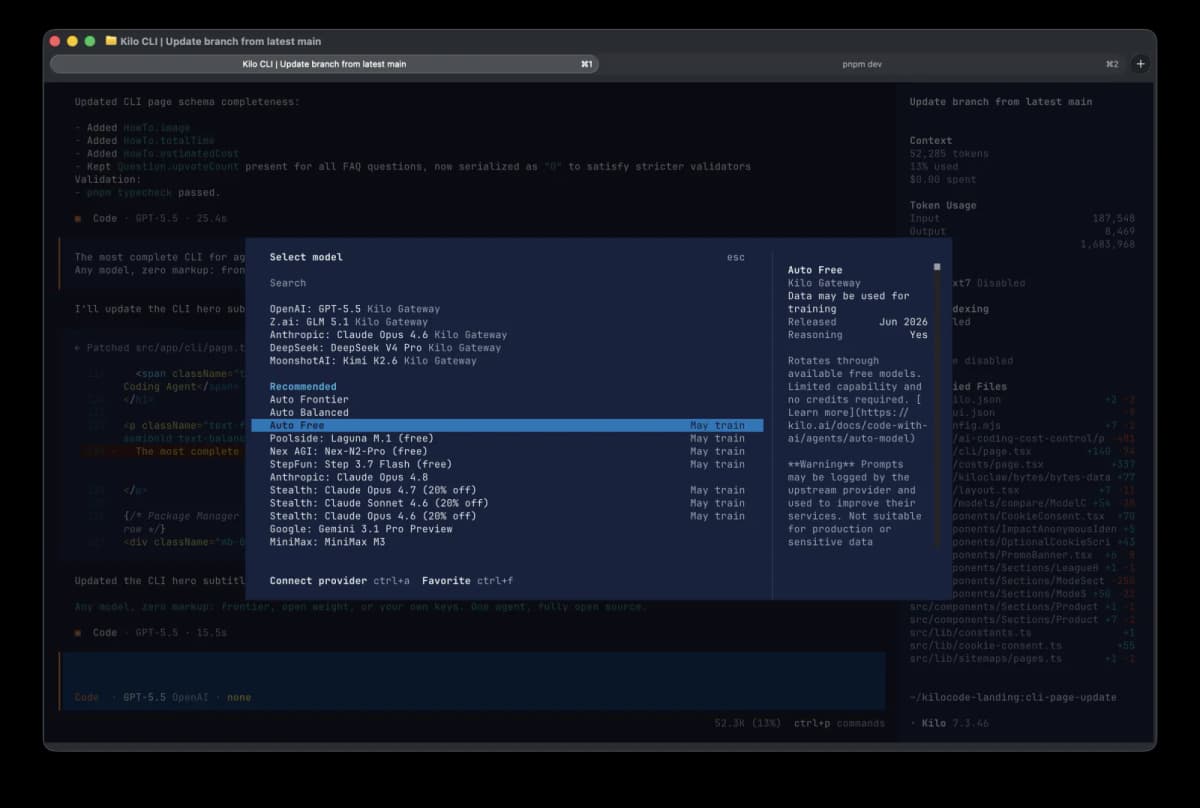Click src/lib/constants.ts in modified files
Image resolution: width=1200 pixels, height=808 pixels.
click(x=970, y=633)
